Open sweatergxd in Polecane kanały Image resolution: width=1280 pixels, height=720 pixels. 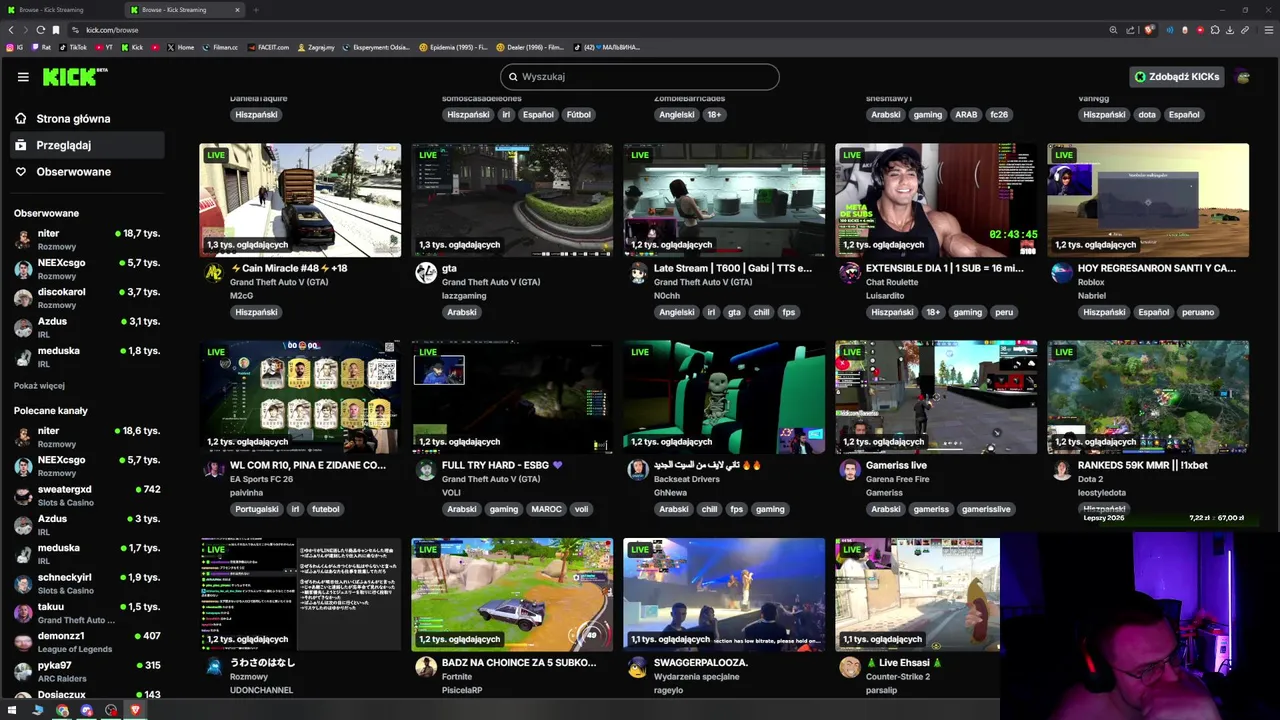click(87, 495)
